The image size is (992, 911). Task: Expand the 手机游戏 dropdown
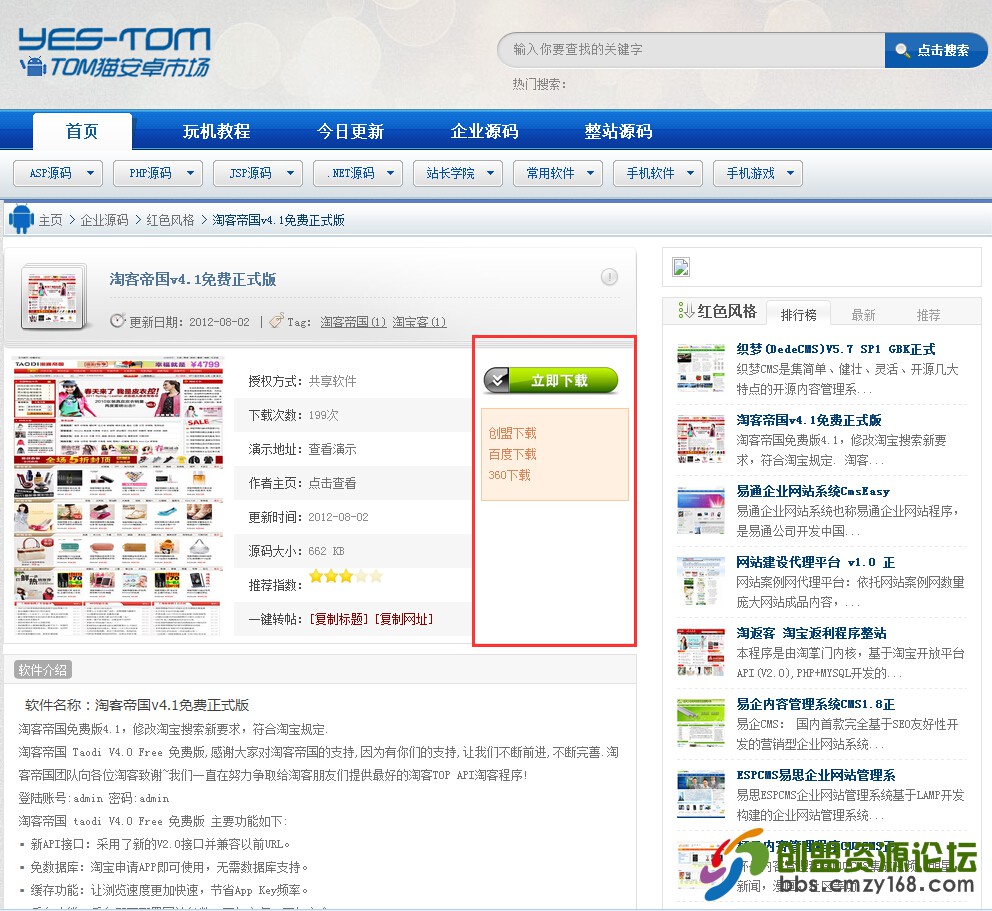757,173
